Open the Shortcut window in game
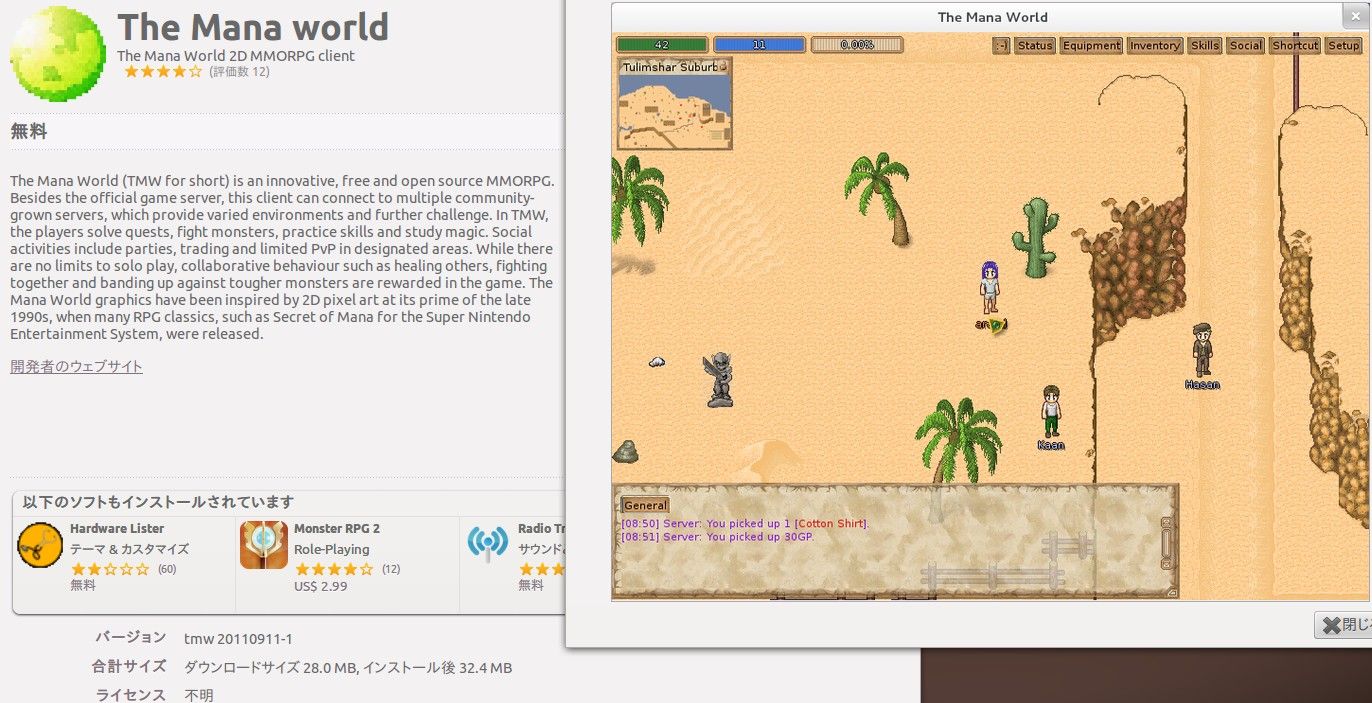The height and width of the screenshot is (703, 1372). pyautogui.click(x=1295, y=45)
